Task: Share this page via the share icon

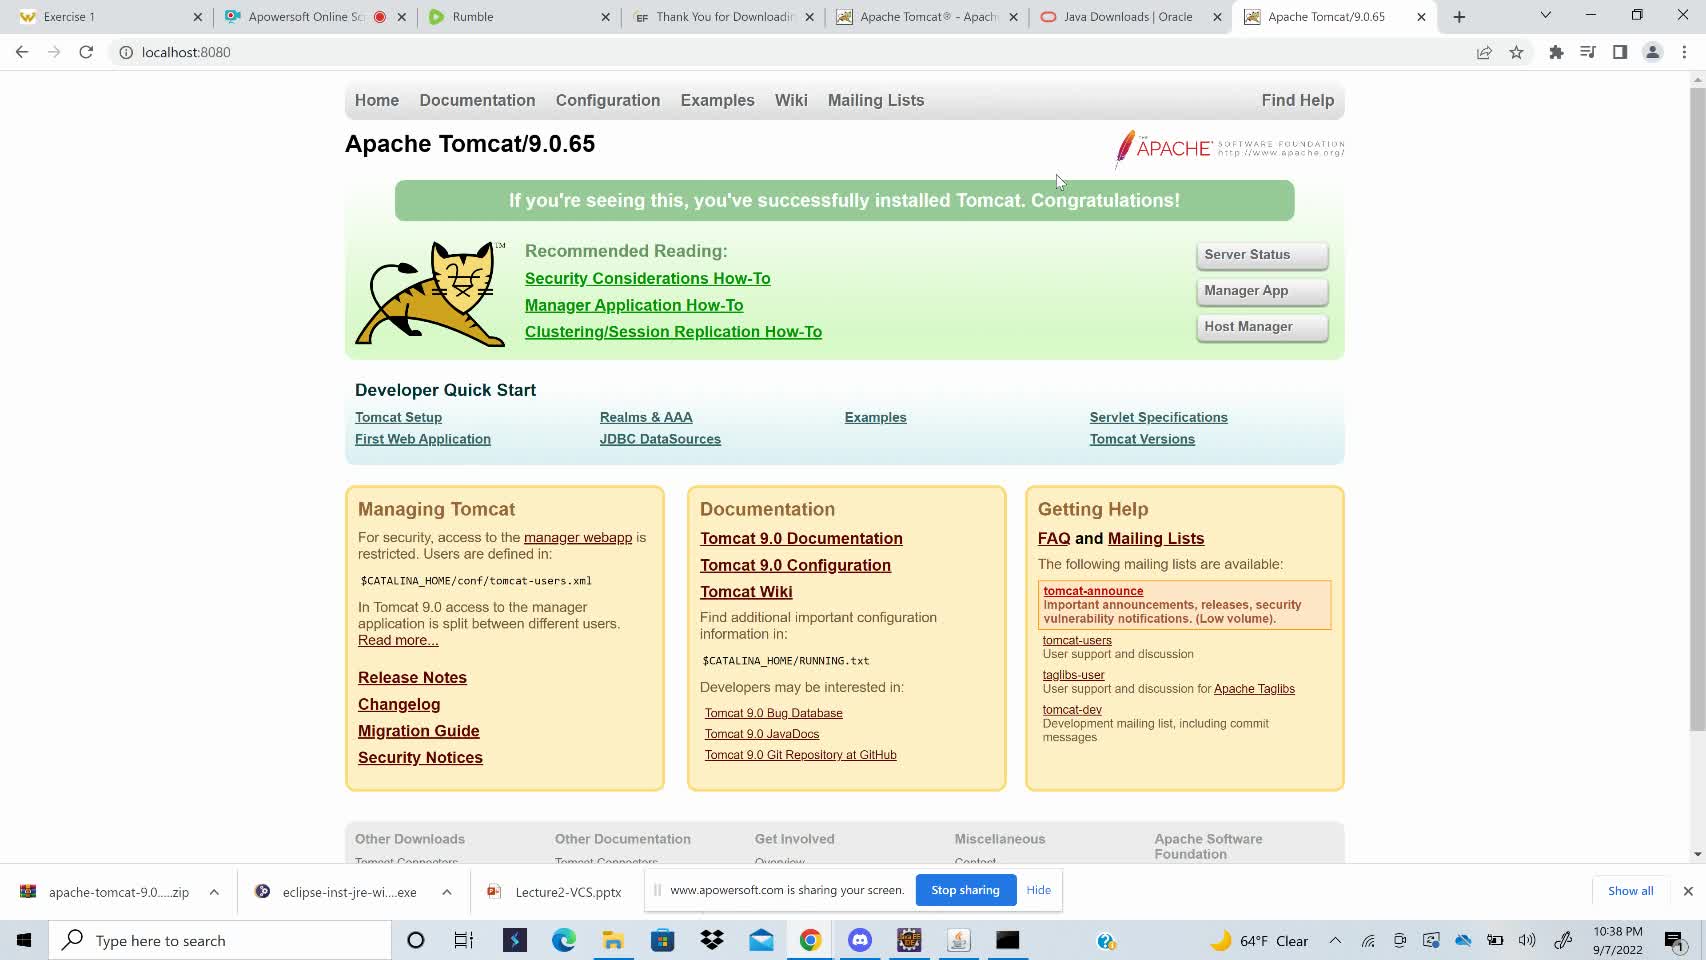Action: click(x=1484, y=52)
